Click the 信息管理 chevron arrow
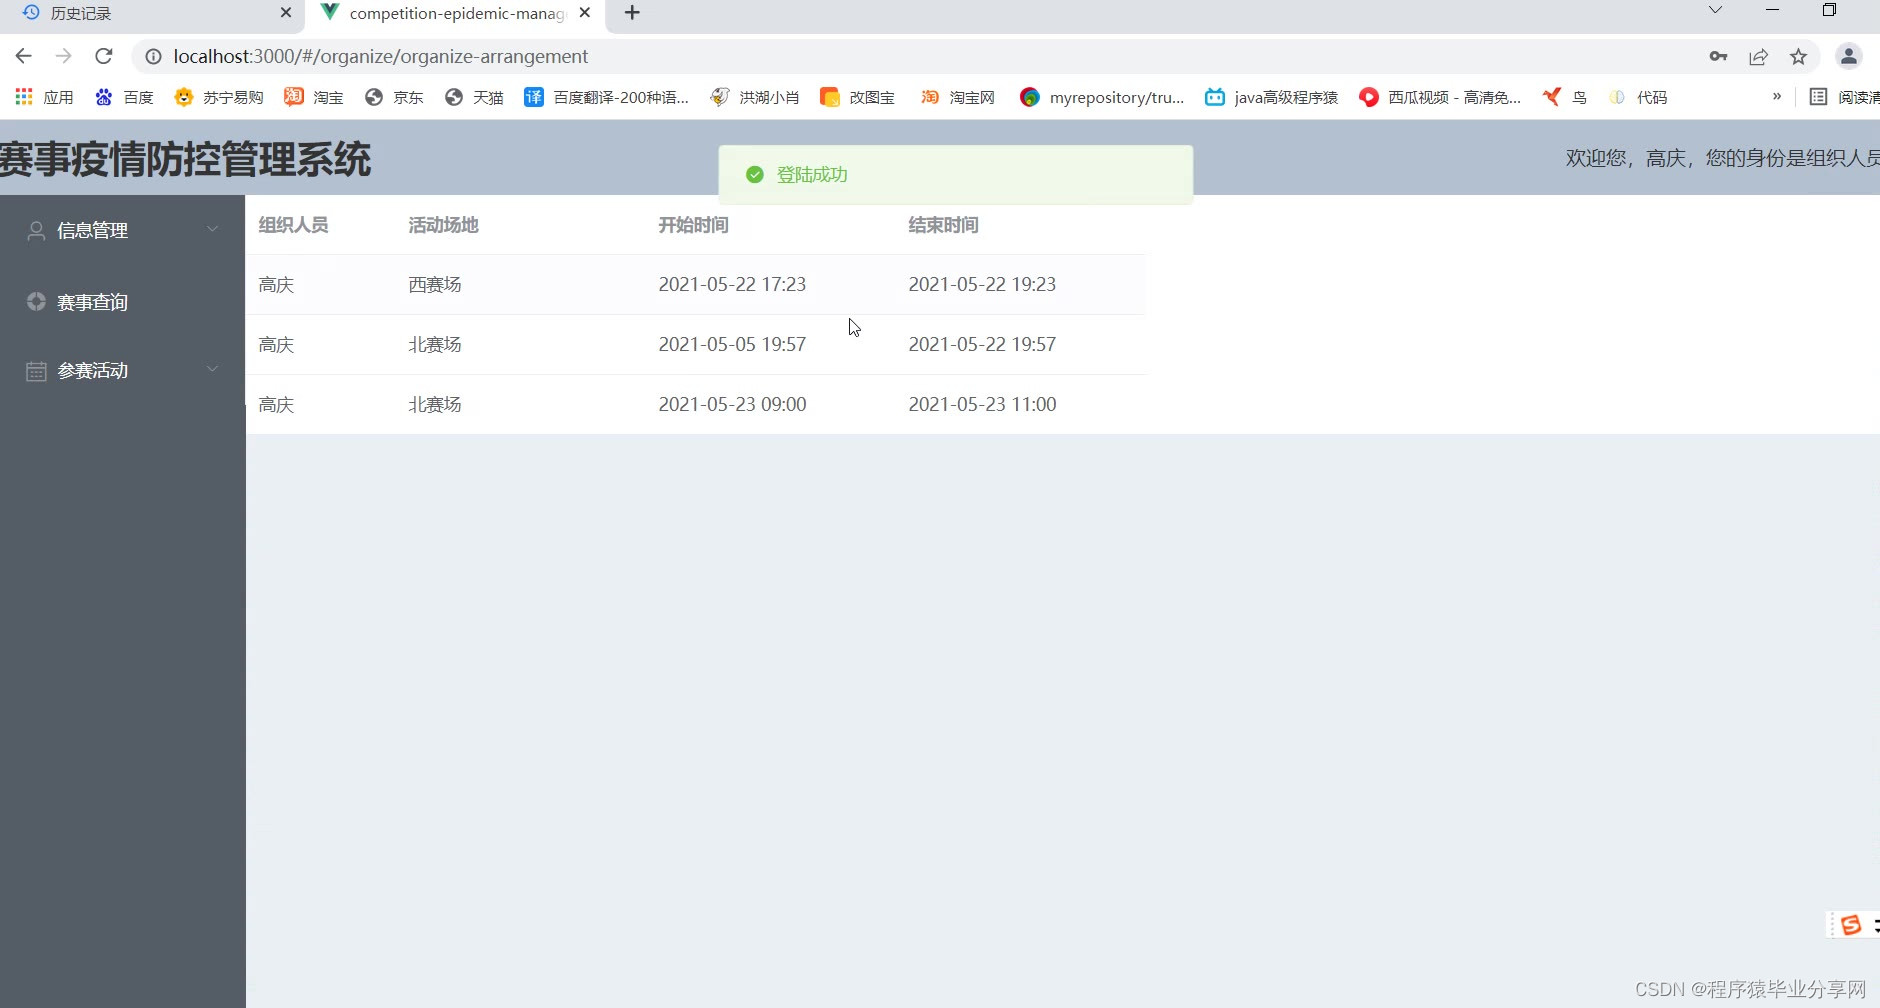This screenshot has height=1008, width=1880. [x=212, y=229]
